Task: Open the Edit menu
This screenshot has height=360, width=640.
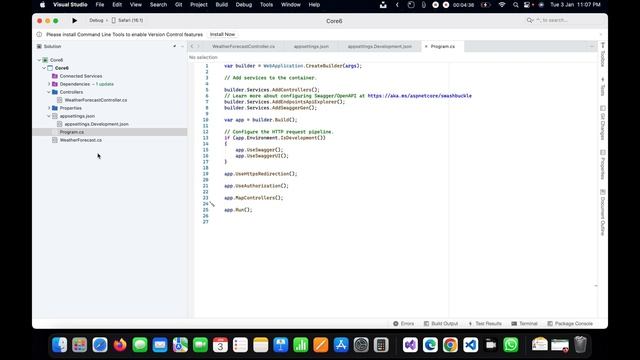Action: point(117,5)
